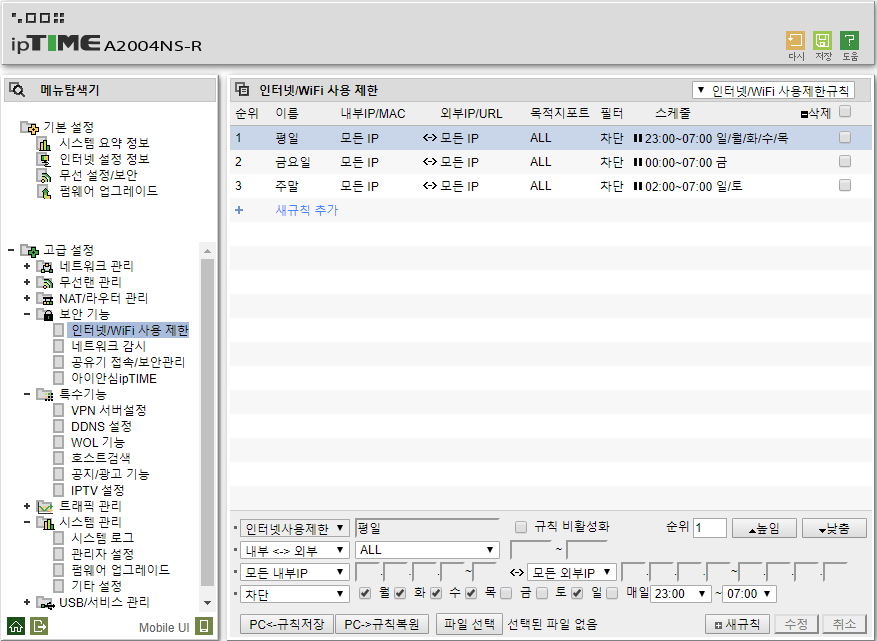Open 아이안심ipTIME menu item

114,379
